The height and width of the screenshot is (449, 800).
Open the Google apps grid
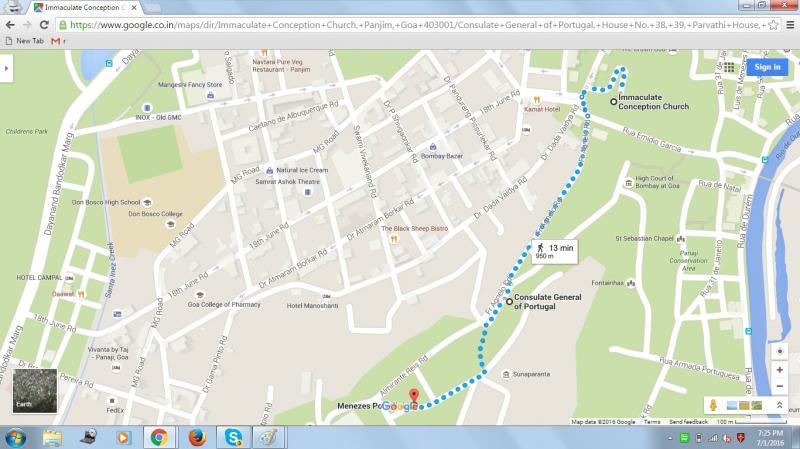(731, 67)
